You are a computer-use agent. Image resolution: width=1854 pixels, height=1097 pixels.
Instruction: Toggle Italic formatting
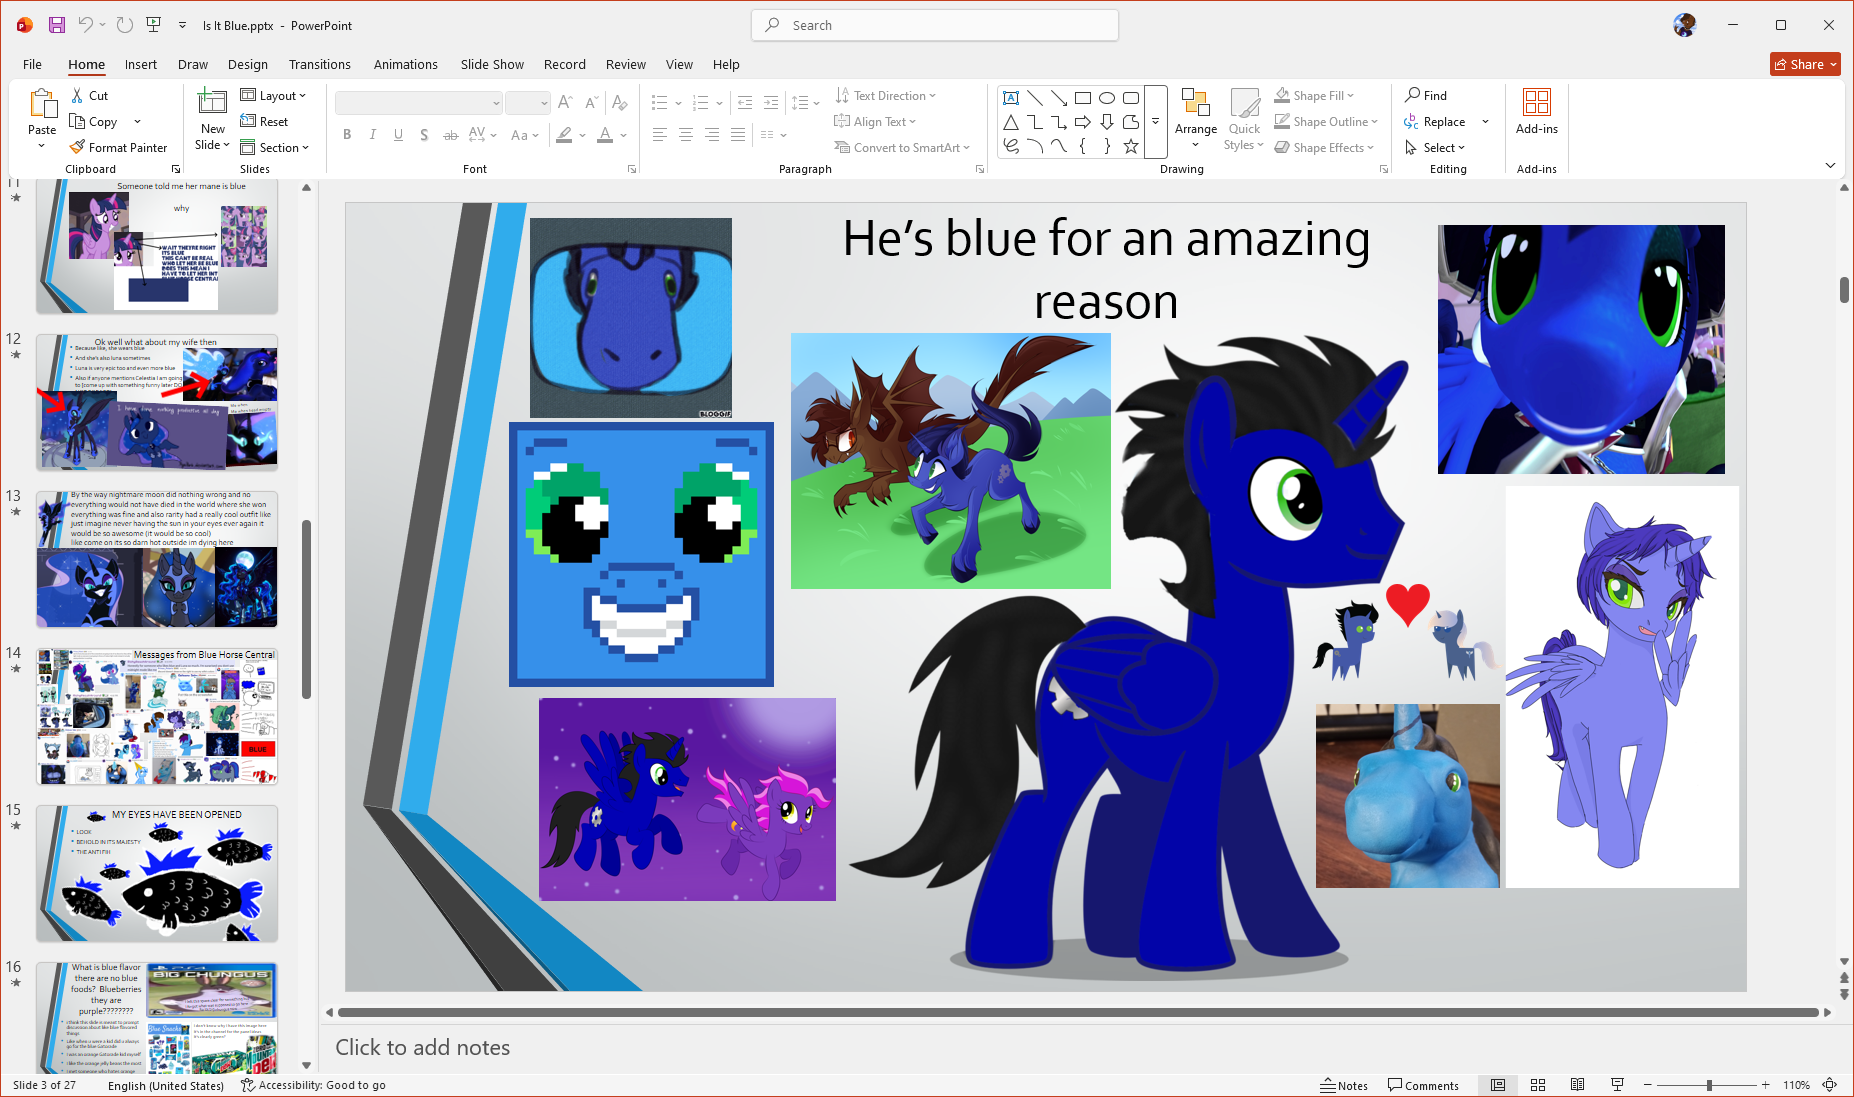[x=373, y=135]
